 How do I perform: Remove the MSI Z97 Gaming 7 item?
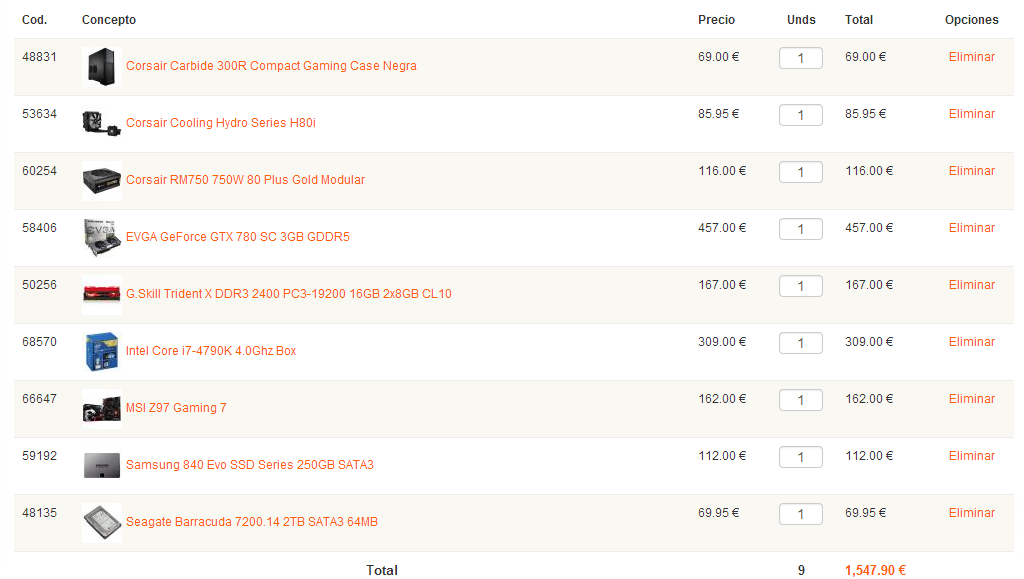click(x=971, y=399)
